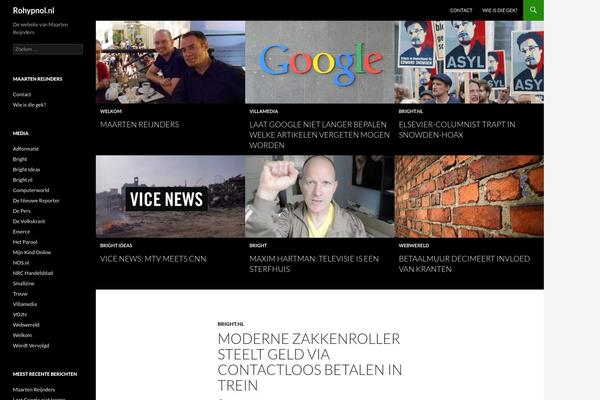
Task: Open the Google logo article thumbnail
Action: click(x=320, y=62)
